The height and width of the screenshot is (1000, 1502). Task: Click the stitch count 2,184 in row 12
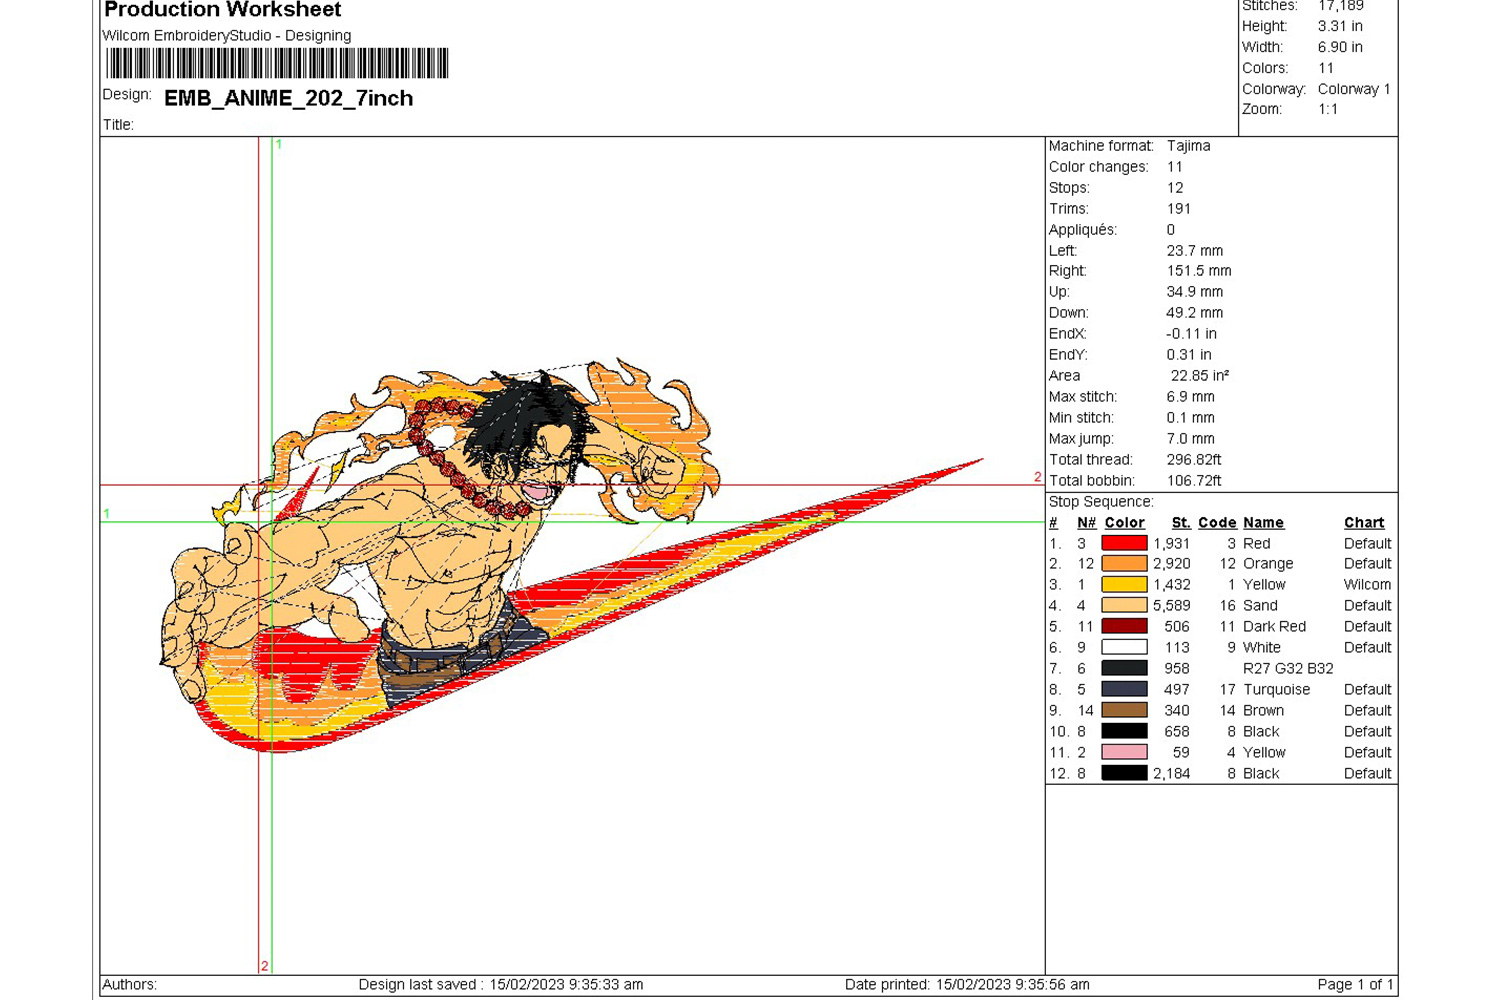pos(1172,774)
